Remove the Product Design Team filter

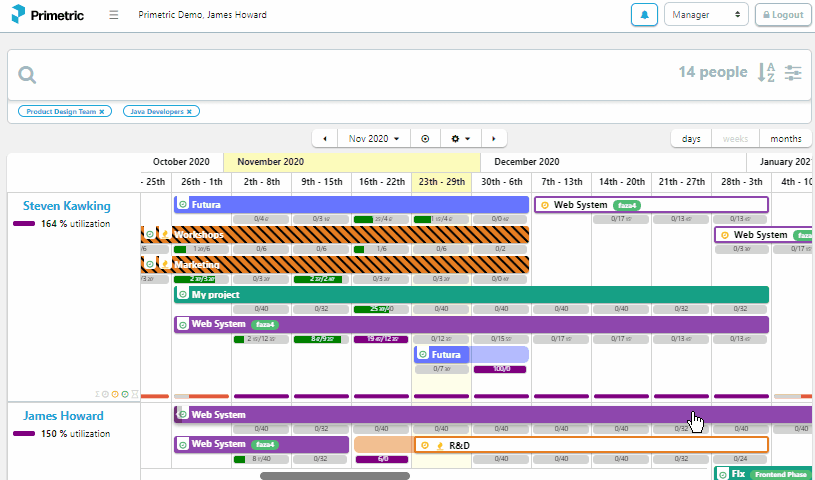pos(101,111)
